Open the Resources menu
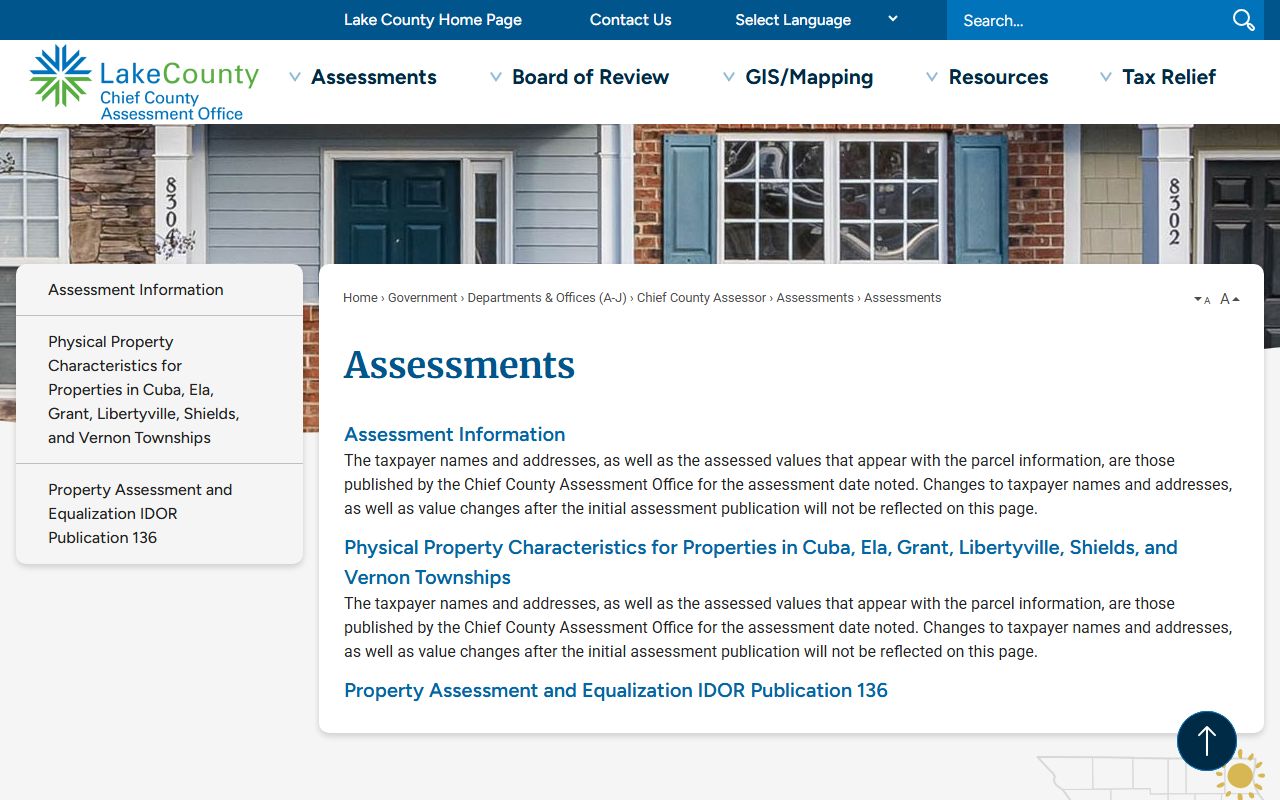The height and width of the screenshot is (800, 1280). pos(998,77)
